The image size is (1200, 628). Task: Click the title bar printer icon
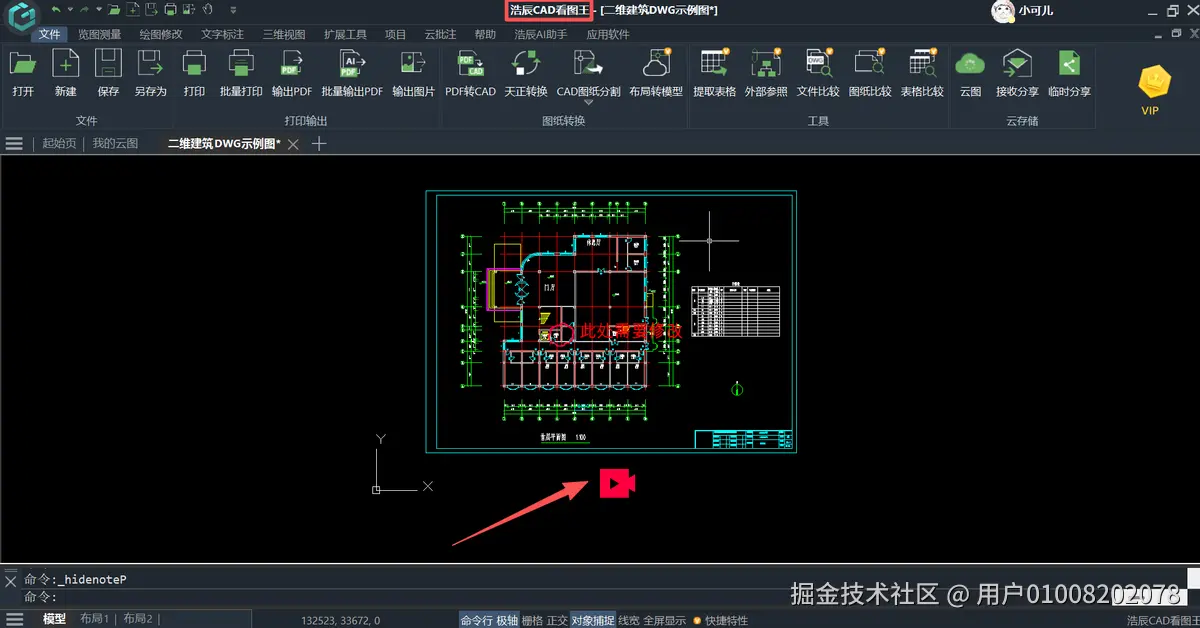pyautogui.click(x=170, y=10)
